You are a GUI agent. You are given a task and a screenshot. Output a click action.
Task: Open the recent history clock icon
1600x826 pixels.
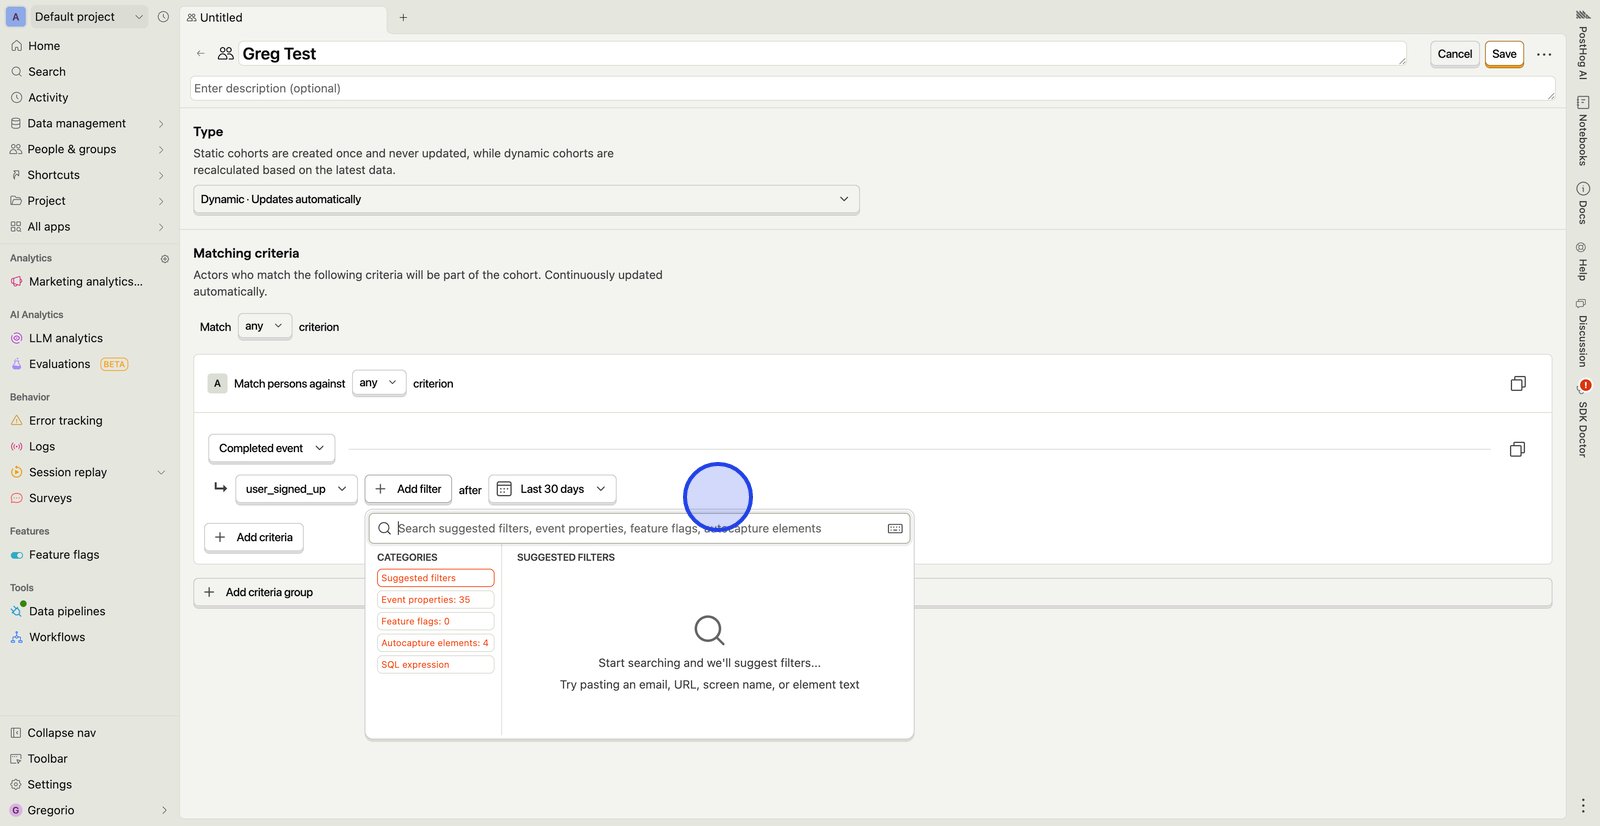[163, 17]
